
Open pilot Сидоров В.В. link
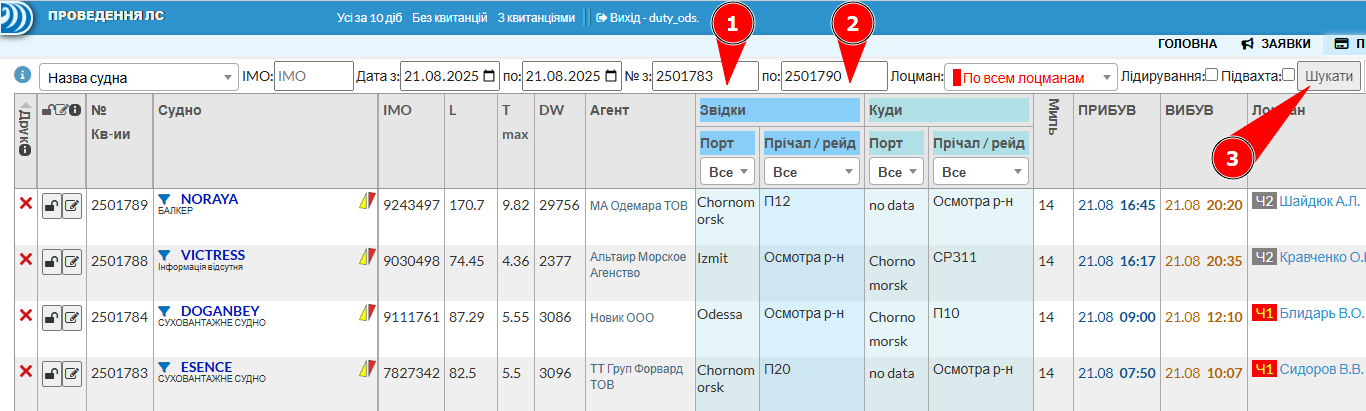tap(1322, 369)
